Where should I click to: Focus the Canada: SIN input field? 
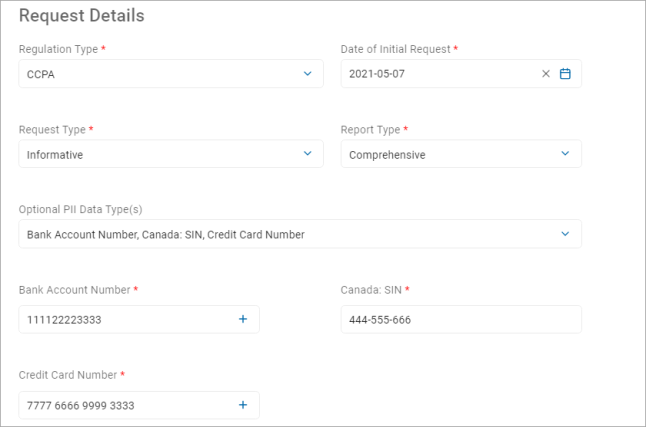click(460, 320)
